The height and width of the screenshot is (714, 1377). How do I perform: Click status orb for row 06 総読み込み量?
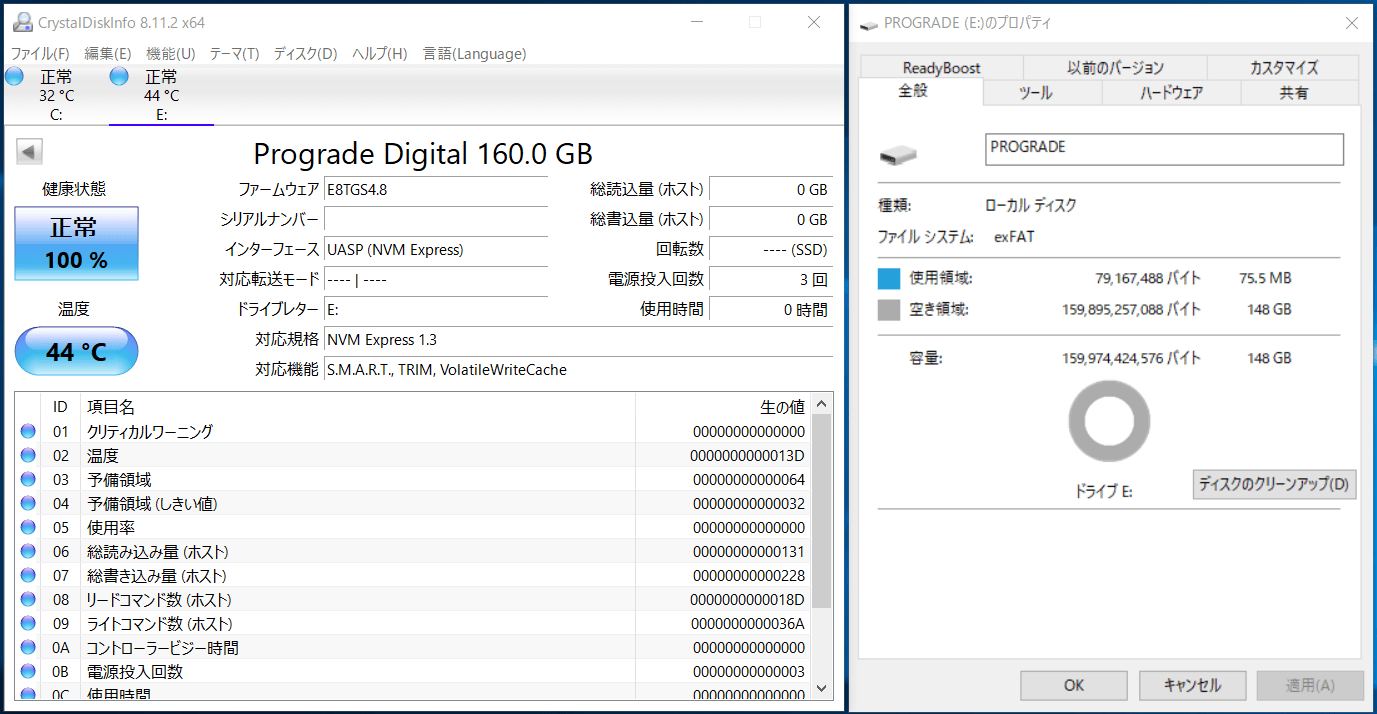(28, 552)
